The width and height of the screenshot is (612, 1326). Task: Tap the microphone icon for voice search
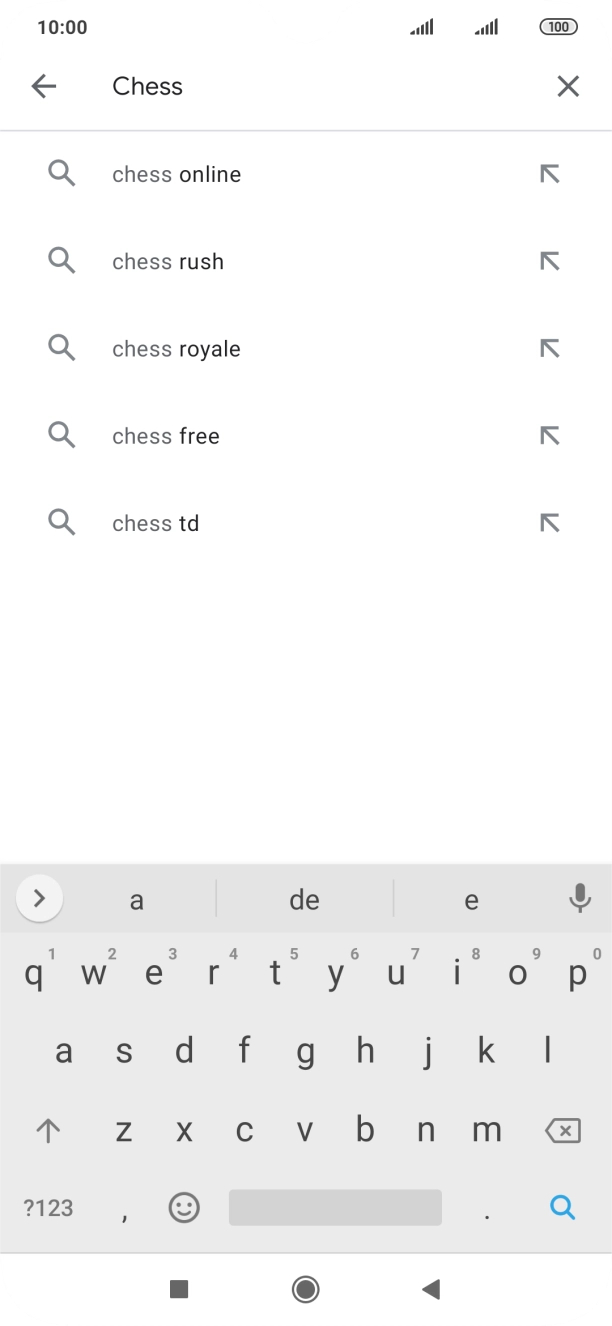tap(579, 899)
